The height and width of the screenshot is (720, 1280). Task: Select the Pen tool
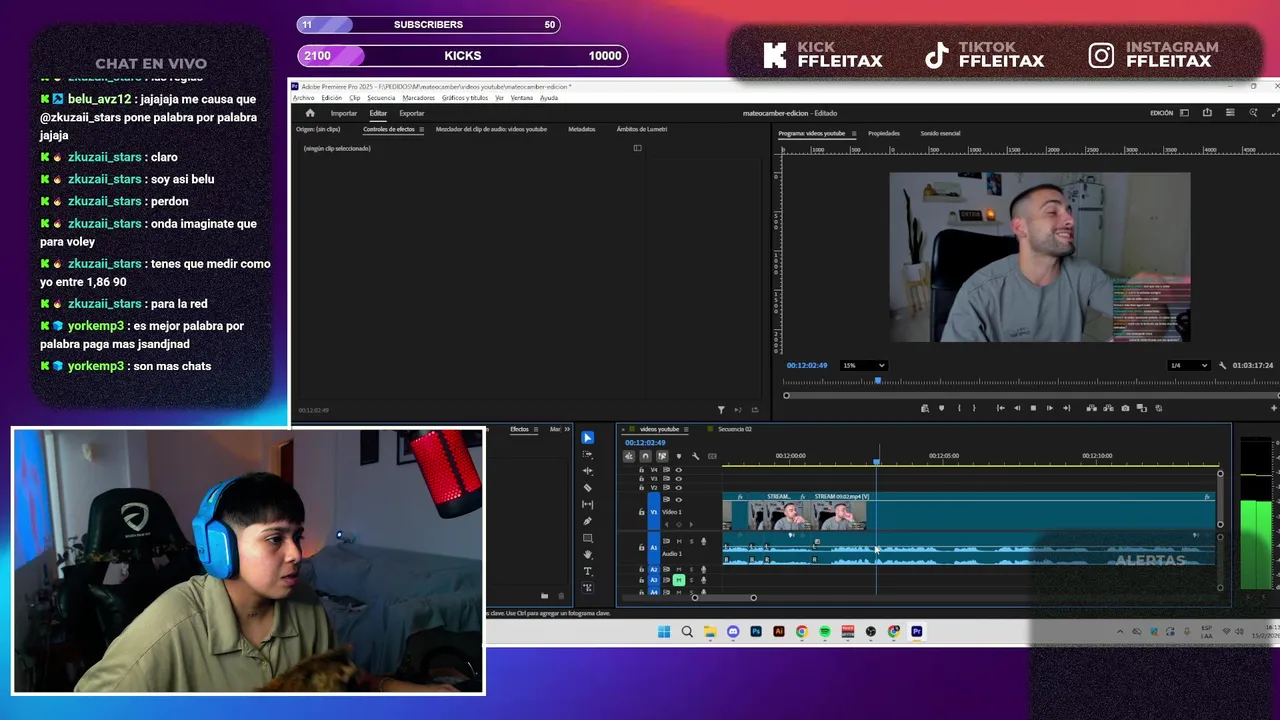587,521
